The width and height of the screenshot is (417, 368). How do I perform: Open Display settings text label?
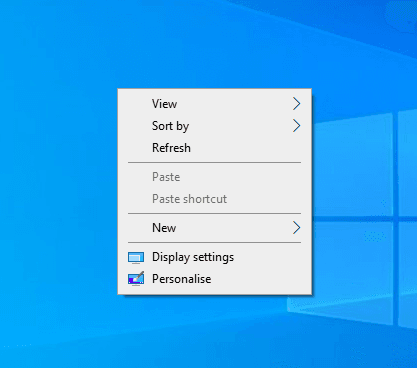point(193,257)
